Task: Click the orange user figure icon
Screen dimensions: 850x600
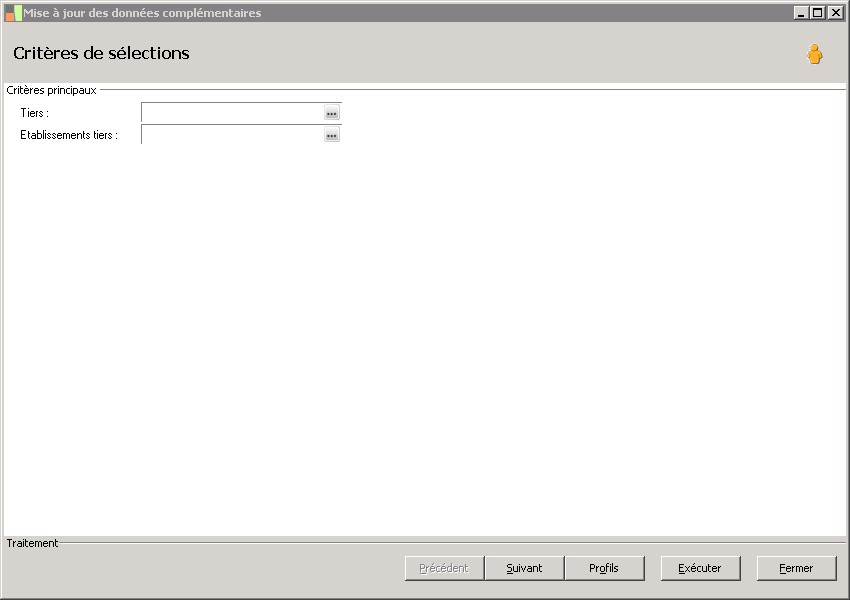Action: tap(814, 54)
